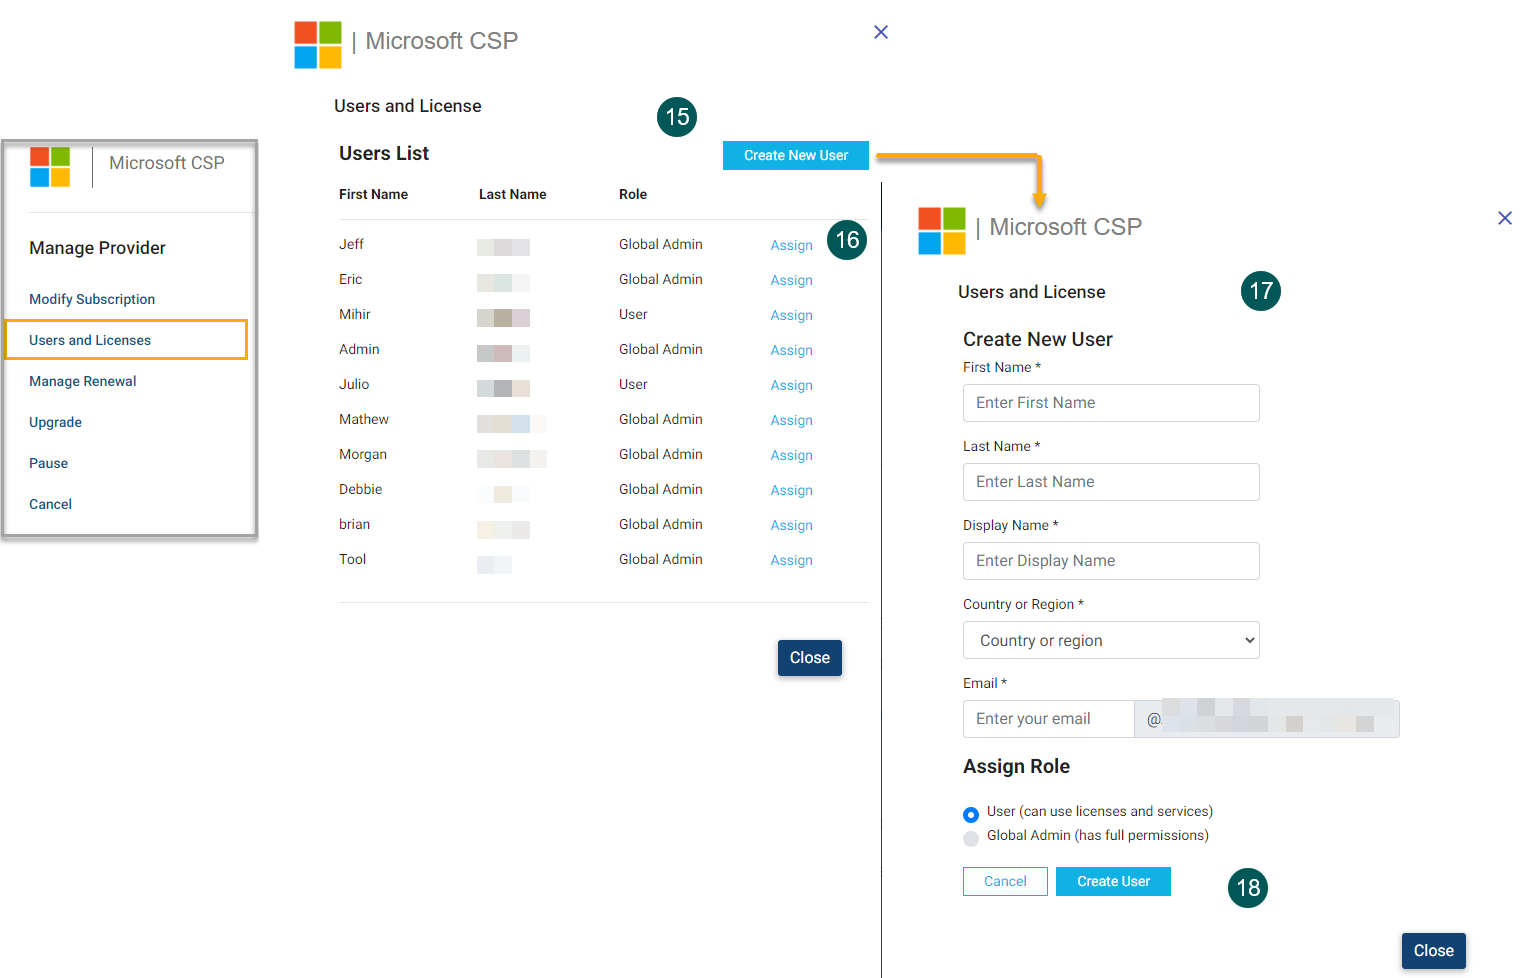This screenshot has width=1531, height=978.
Task: Click the first name Julio
Action: (x=354, y=384)
